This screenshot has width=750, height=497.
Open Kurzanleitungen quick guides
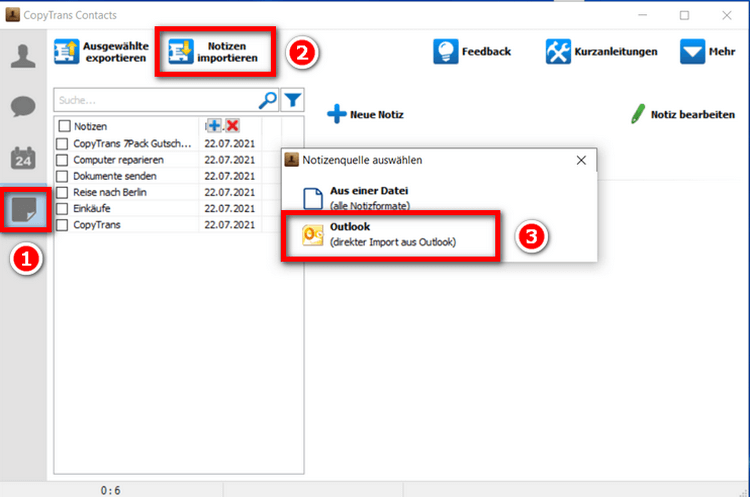click(602, 52)
